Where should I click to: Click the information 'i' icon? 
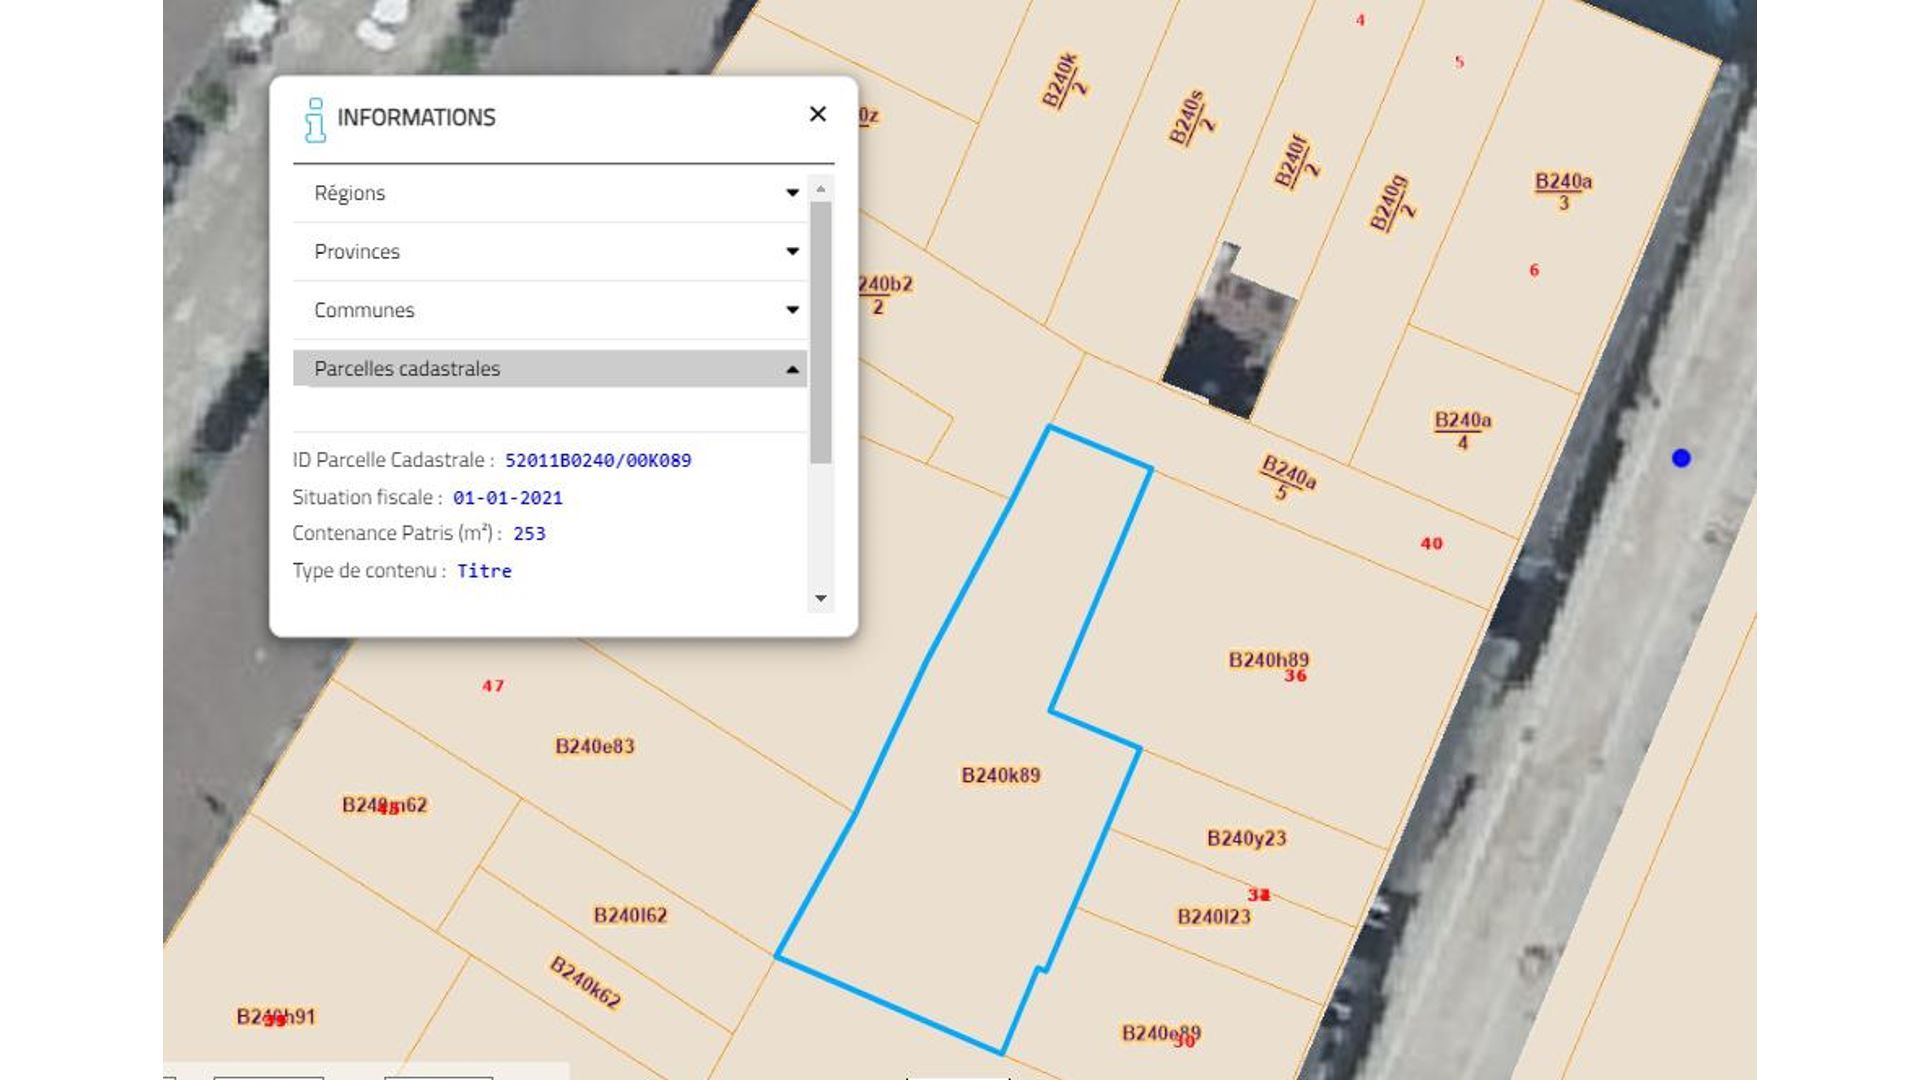(315, 120)
